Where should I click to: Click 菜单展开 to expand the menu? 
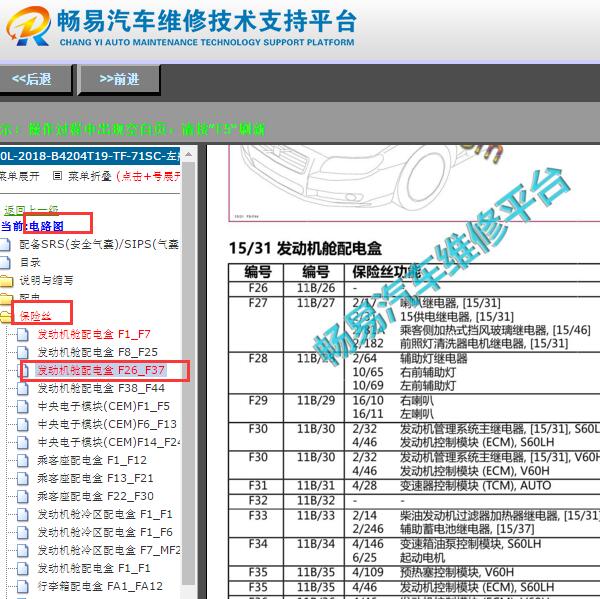pyautogui.click(x=20, y=176)
